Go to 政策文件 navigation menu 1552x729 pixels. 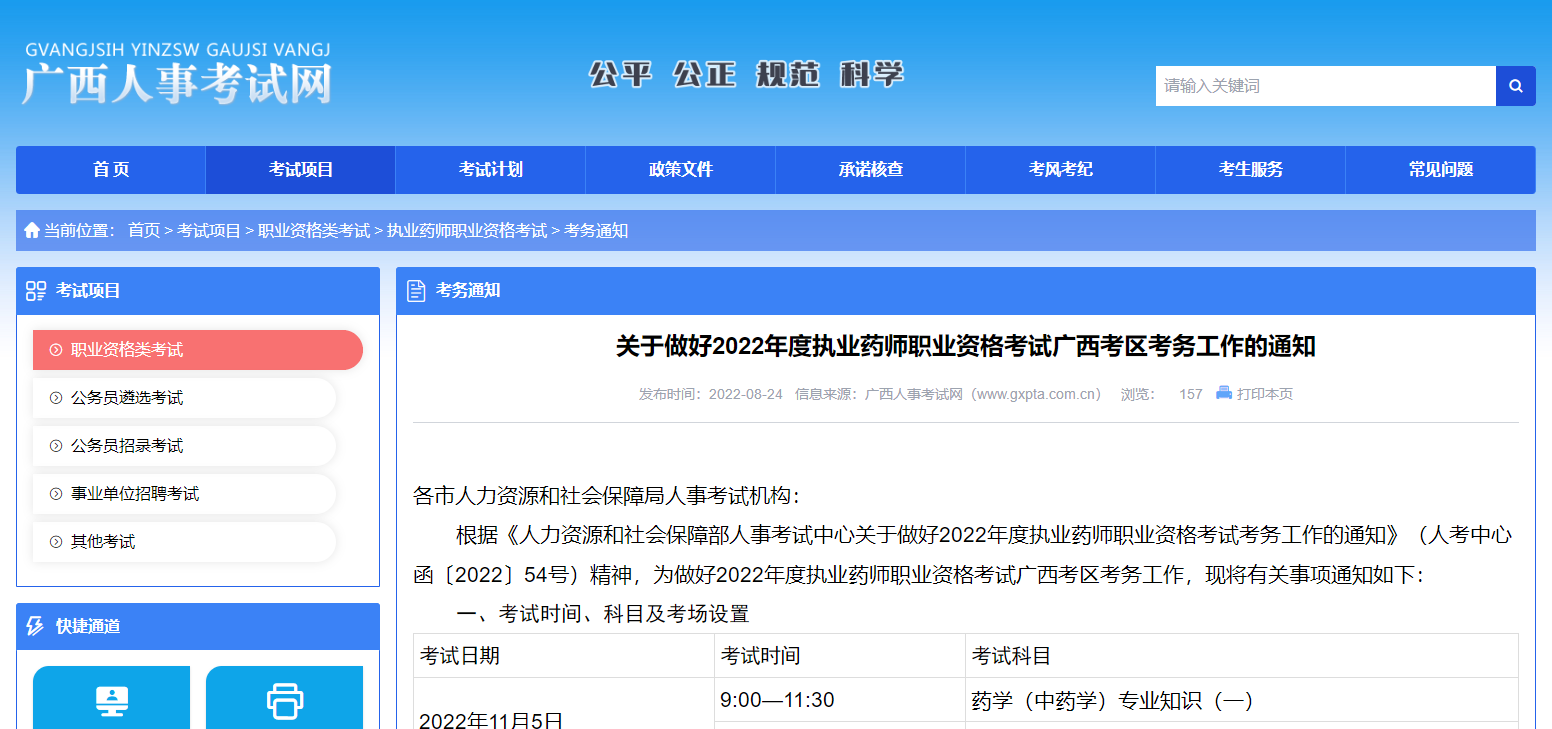coord(680,170)
